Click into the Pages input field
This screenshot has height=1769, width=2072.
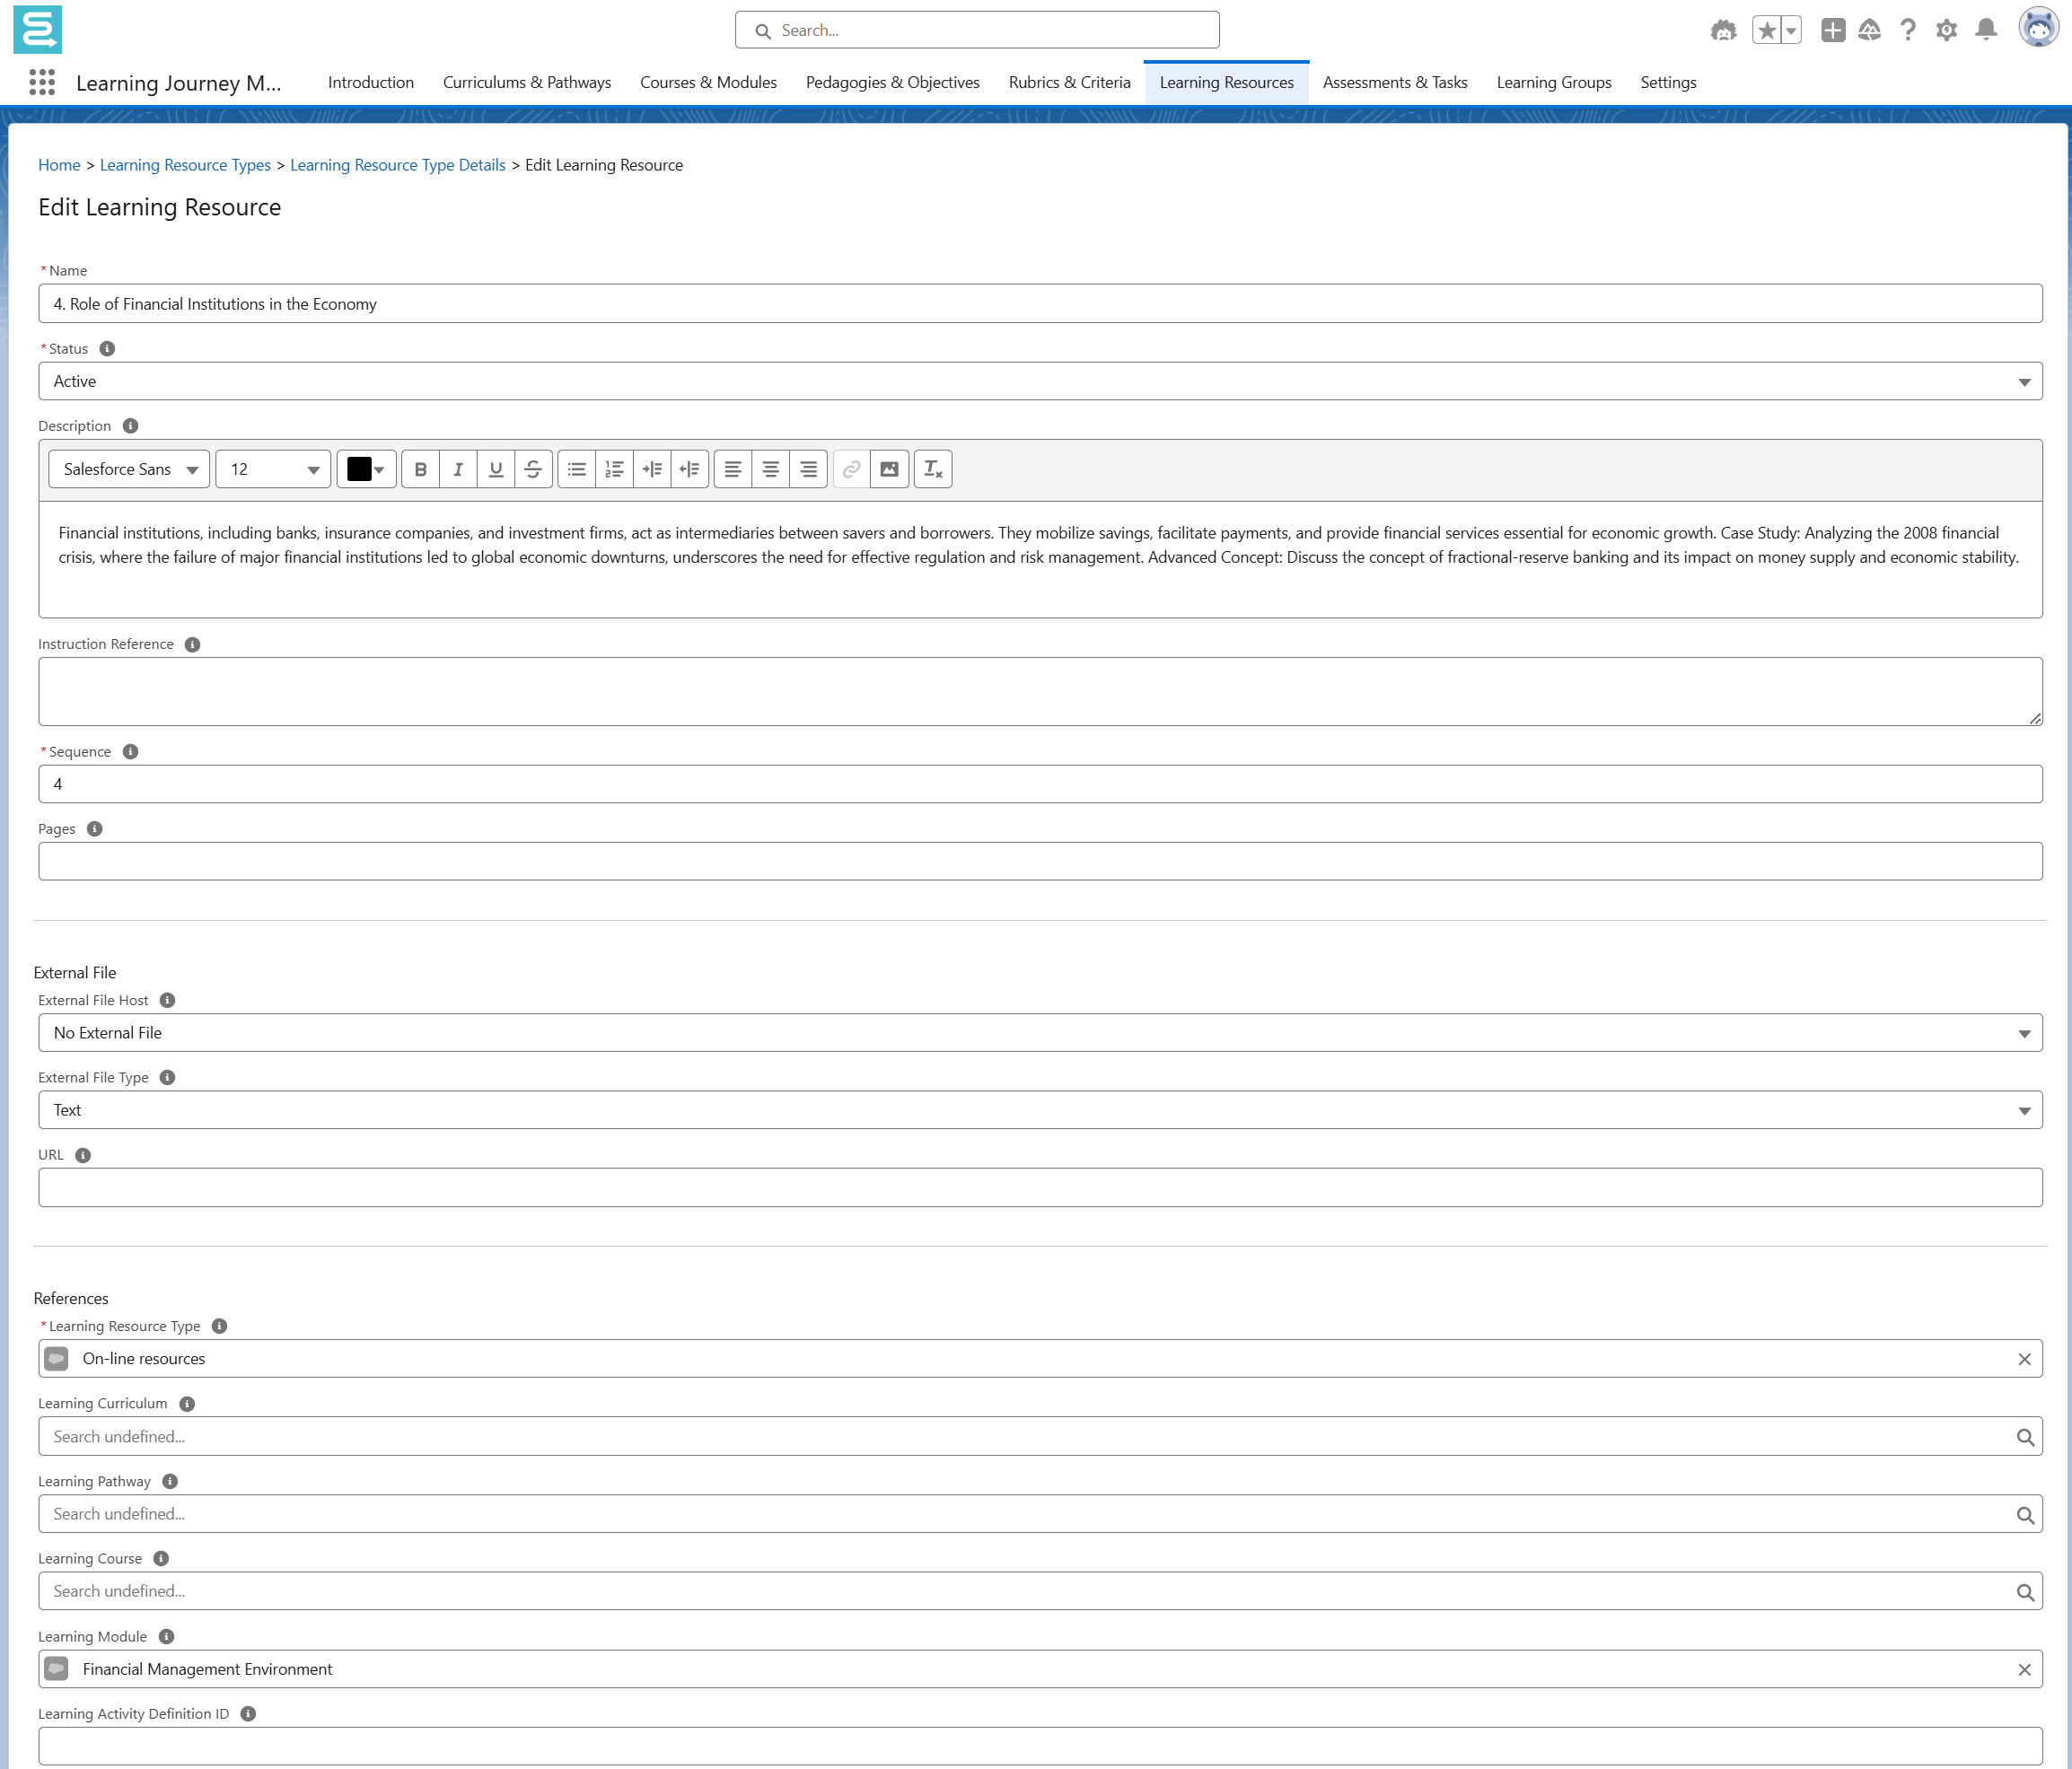click(x=1040, y=861)
